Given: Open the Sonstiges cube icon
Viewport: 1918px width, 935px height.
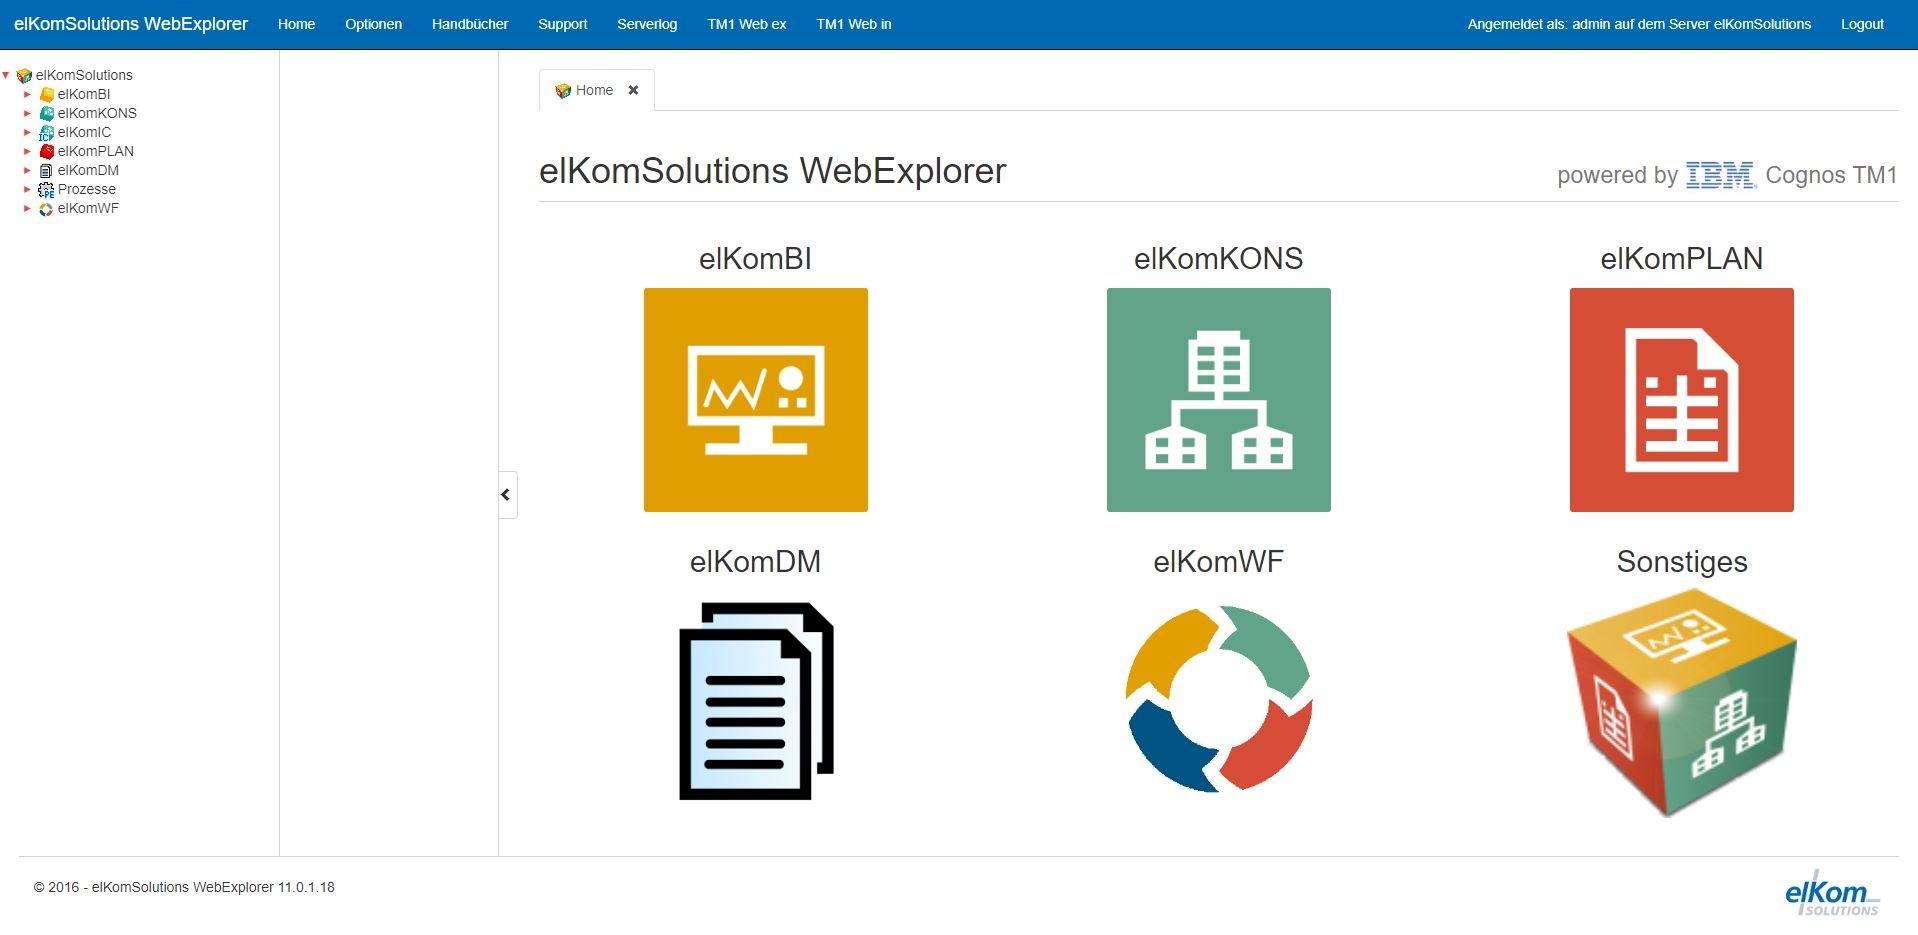Looking at the screenshot, I should tap(1681, 702).
